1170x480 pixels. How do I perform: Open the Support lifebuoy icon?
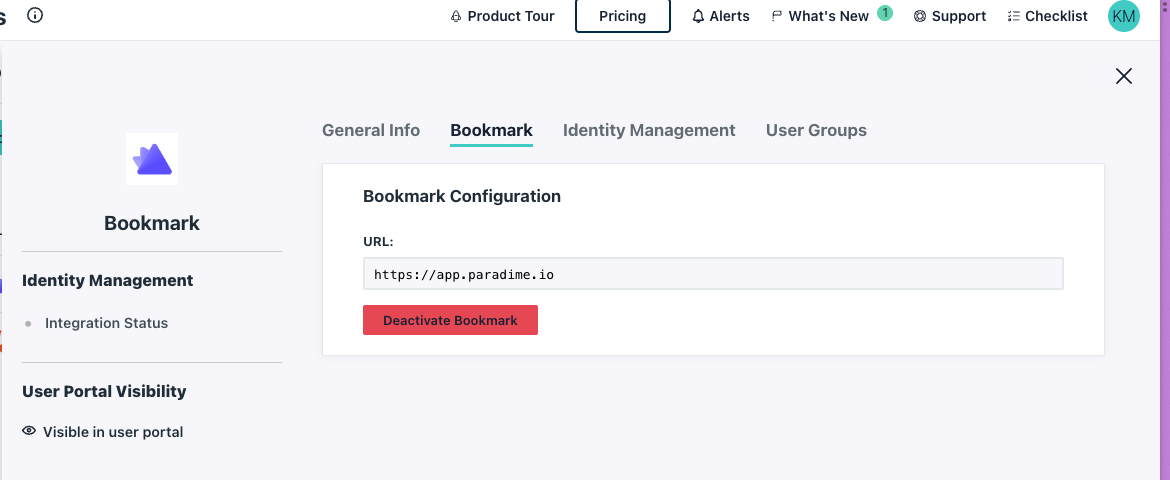(x=920, y=16)
